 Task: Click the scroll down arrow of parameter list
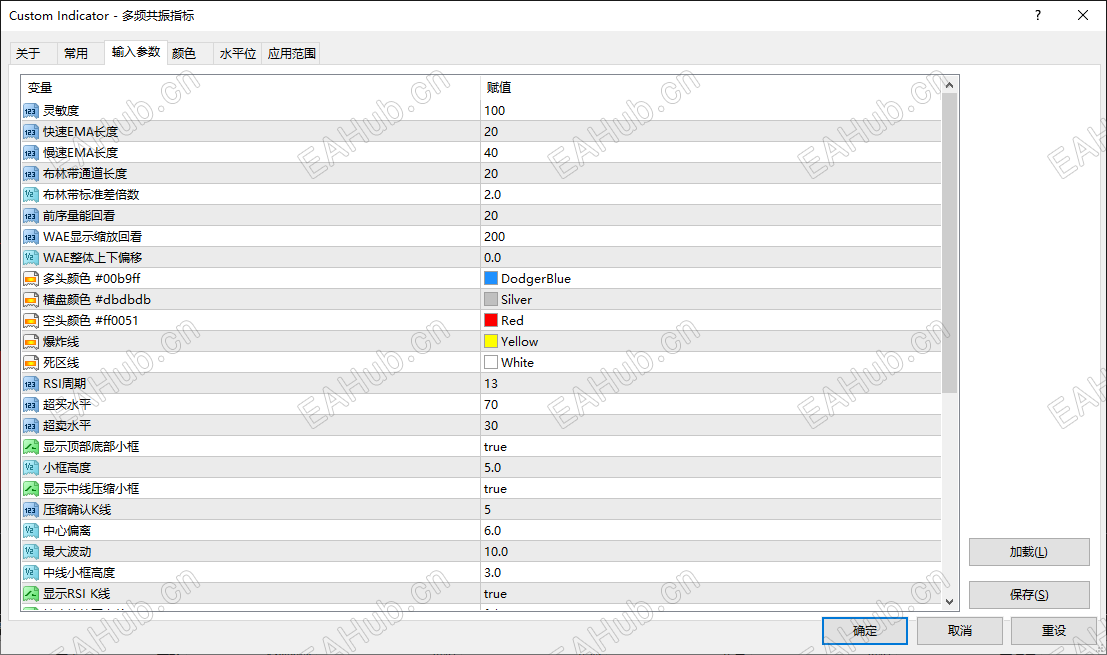950,602
